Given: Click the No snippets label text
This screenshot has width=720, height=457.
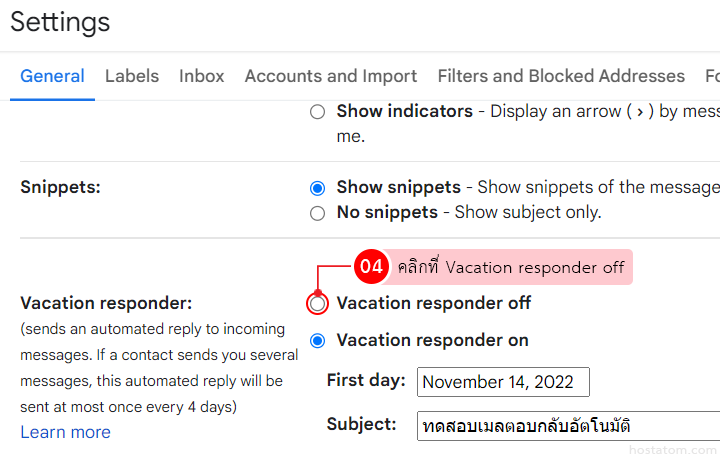Looking at the screenshot, I should [x=387, y=212].
